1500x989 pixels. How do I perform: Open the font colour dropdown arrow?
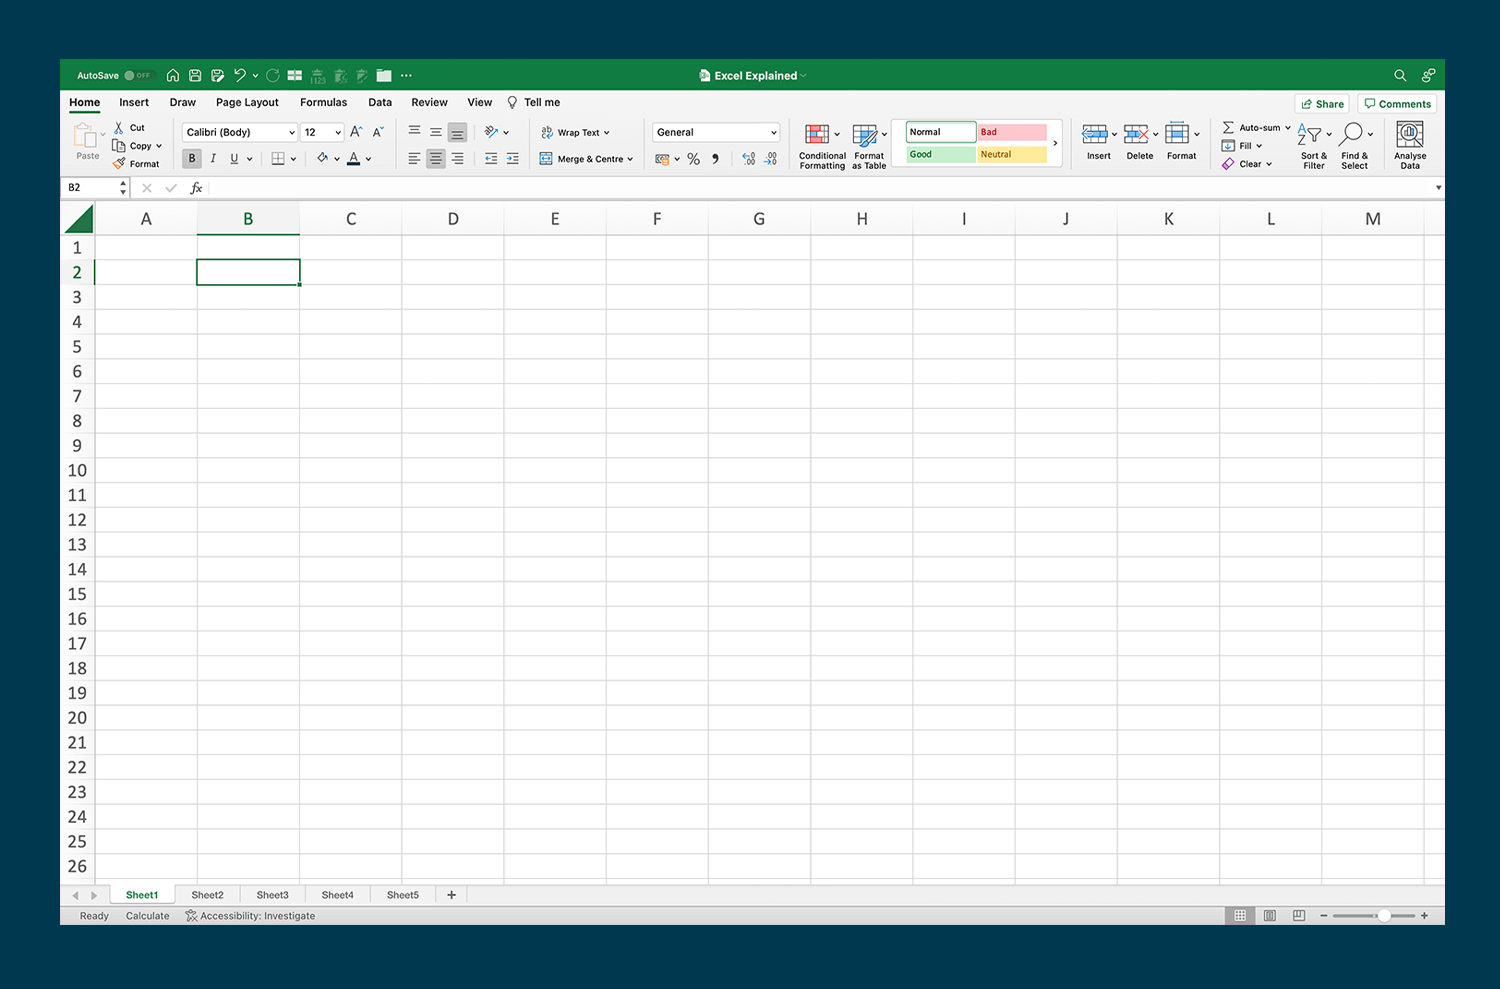pos(368,158)
